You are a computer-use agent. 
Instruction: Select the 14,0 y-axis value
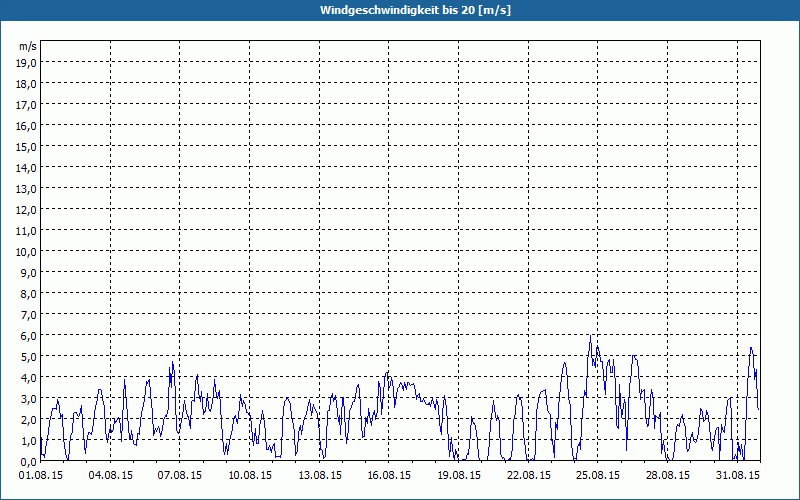pos(28,167)
